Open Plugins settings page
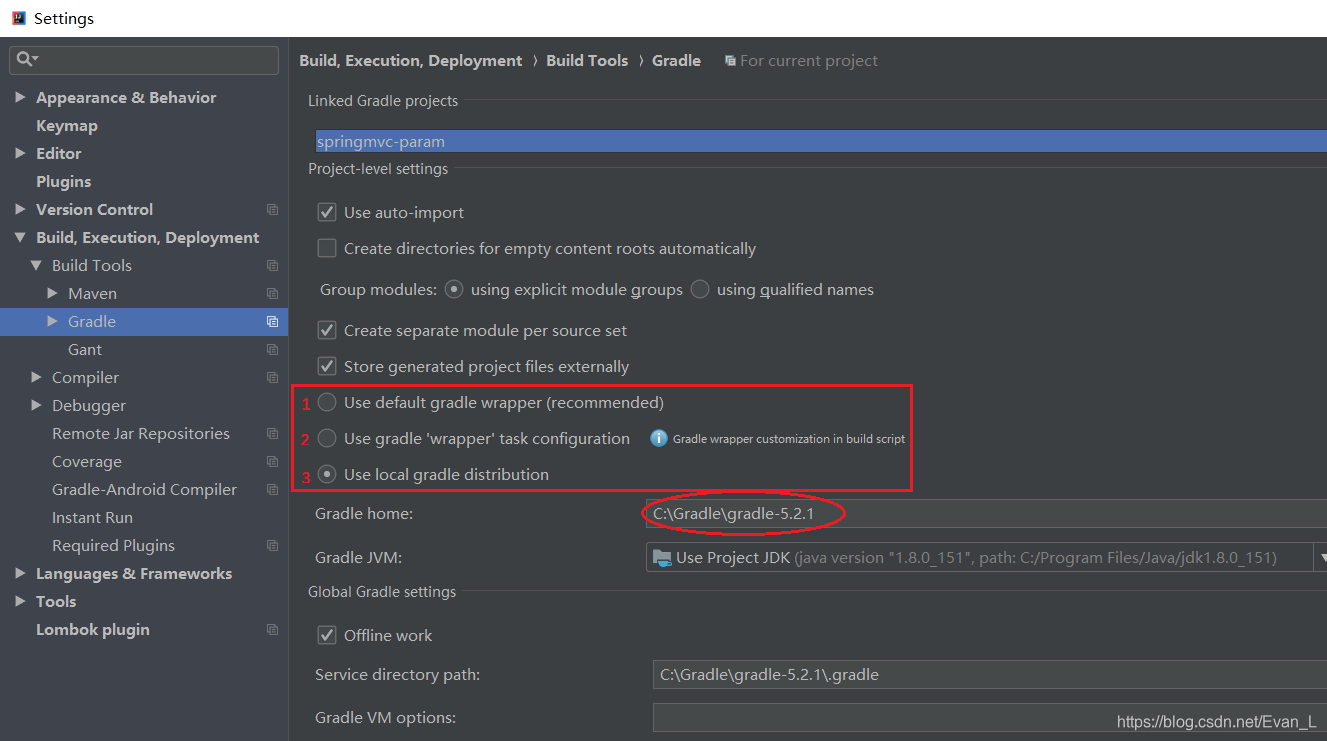This screenshot has height=741, width=1327. [63, 181]
